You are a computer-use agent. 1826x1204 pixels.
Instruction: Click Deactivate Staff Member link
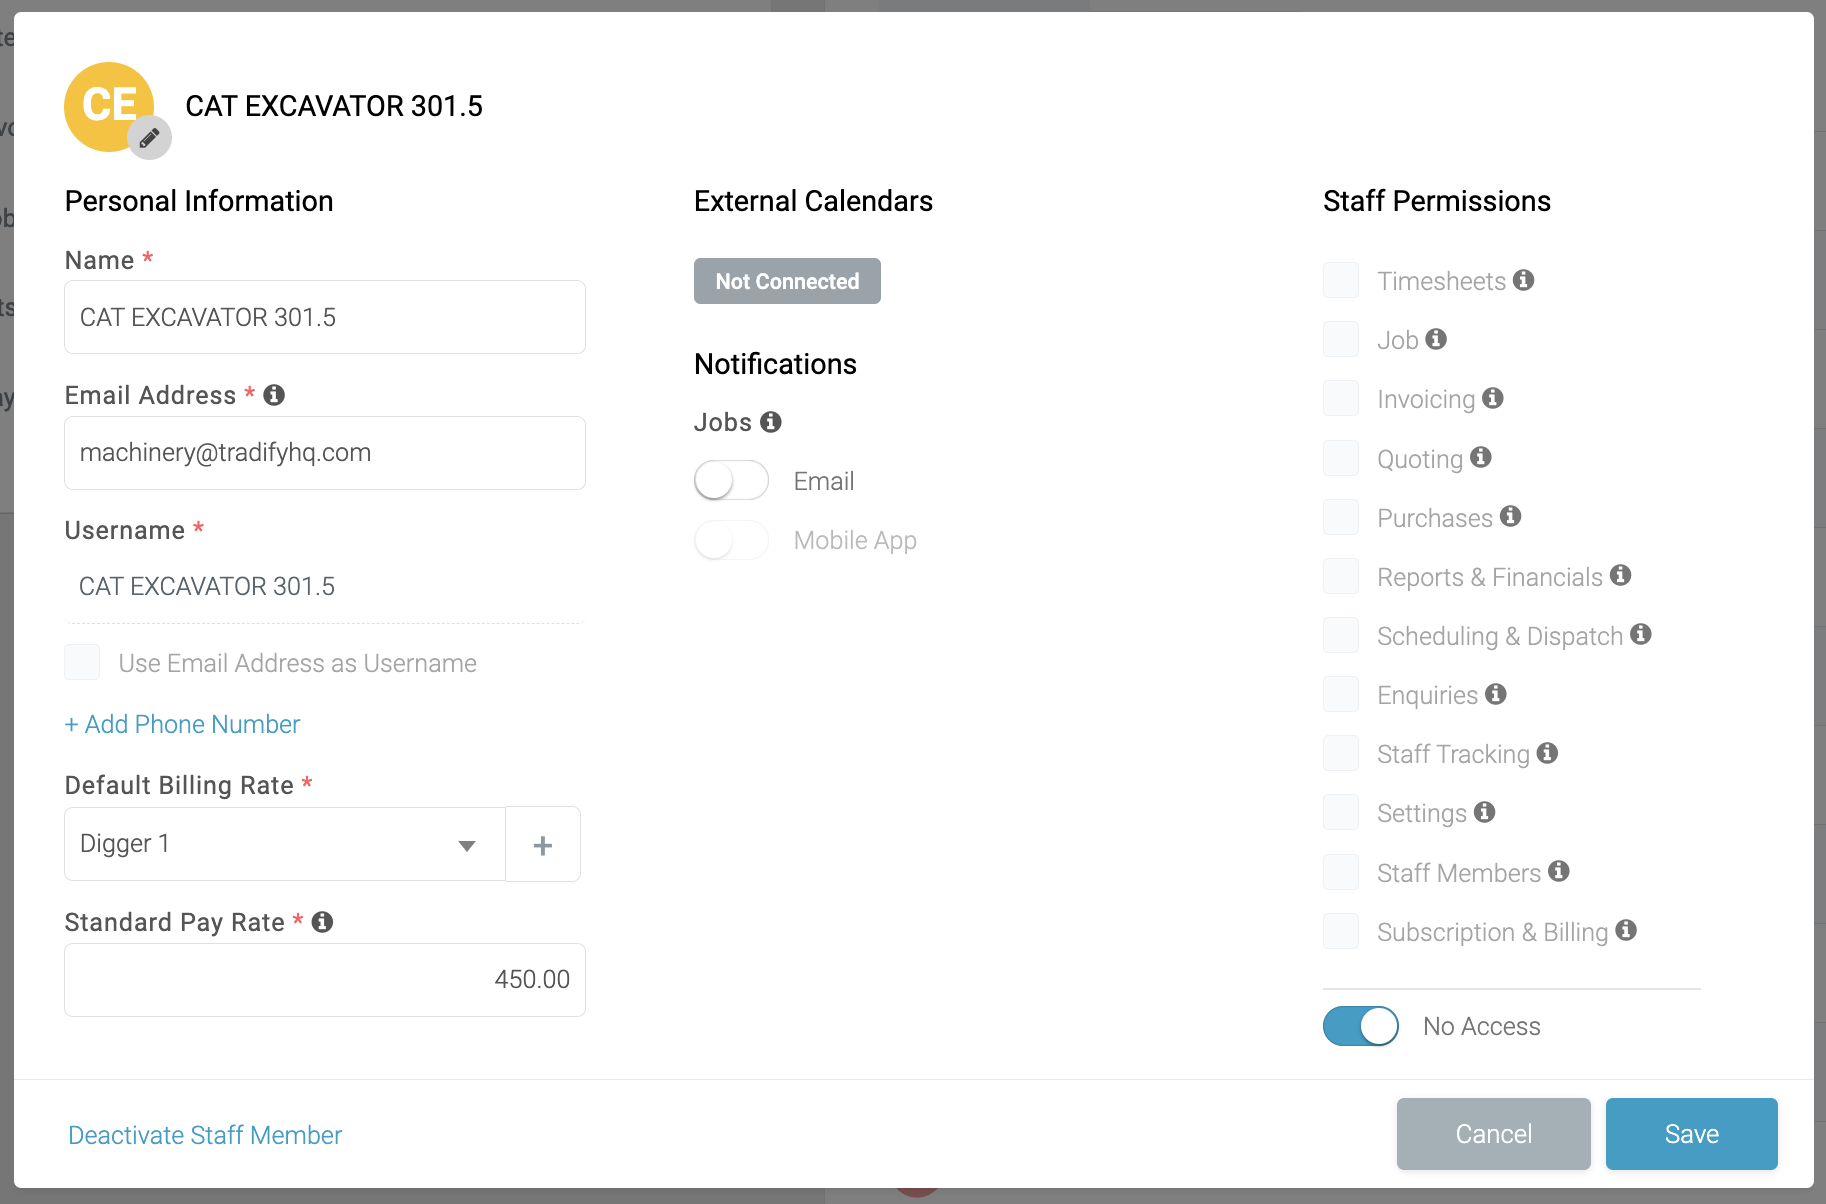tap(205, 1135)
